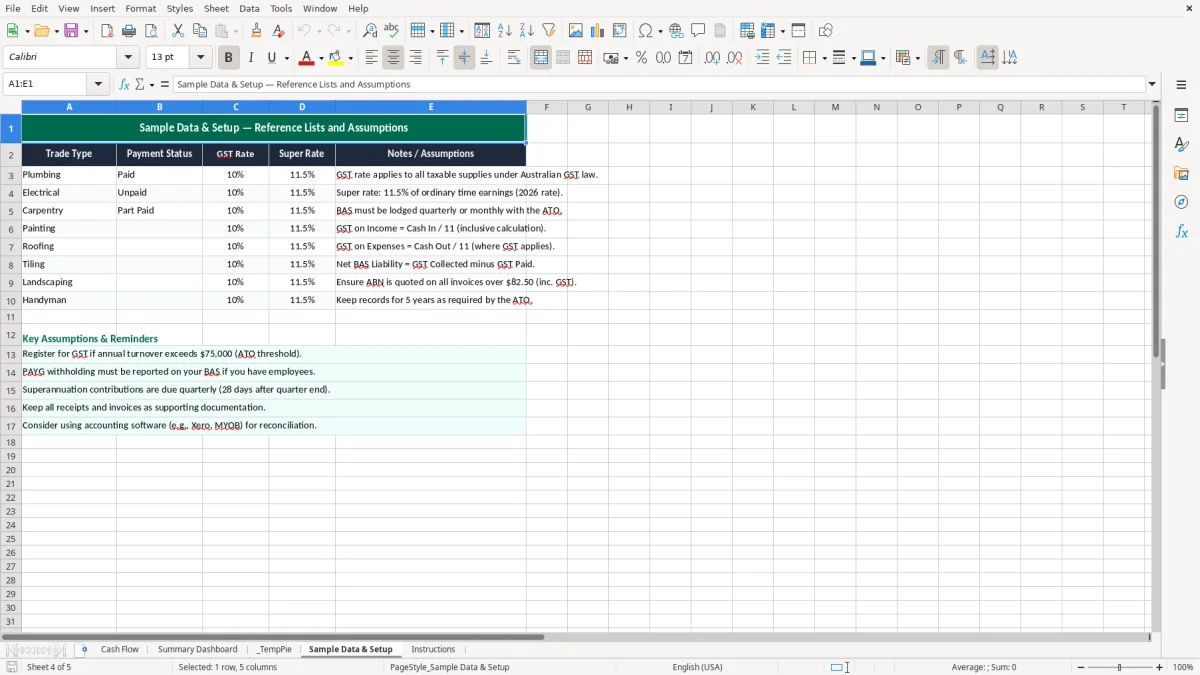Click the Cut scissors icon
Screen dimensions: 1200x675
click(178, 31)
